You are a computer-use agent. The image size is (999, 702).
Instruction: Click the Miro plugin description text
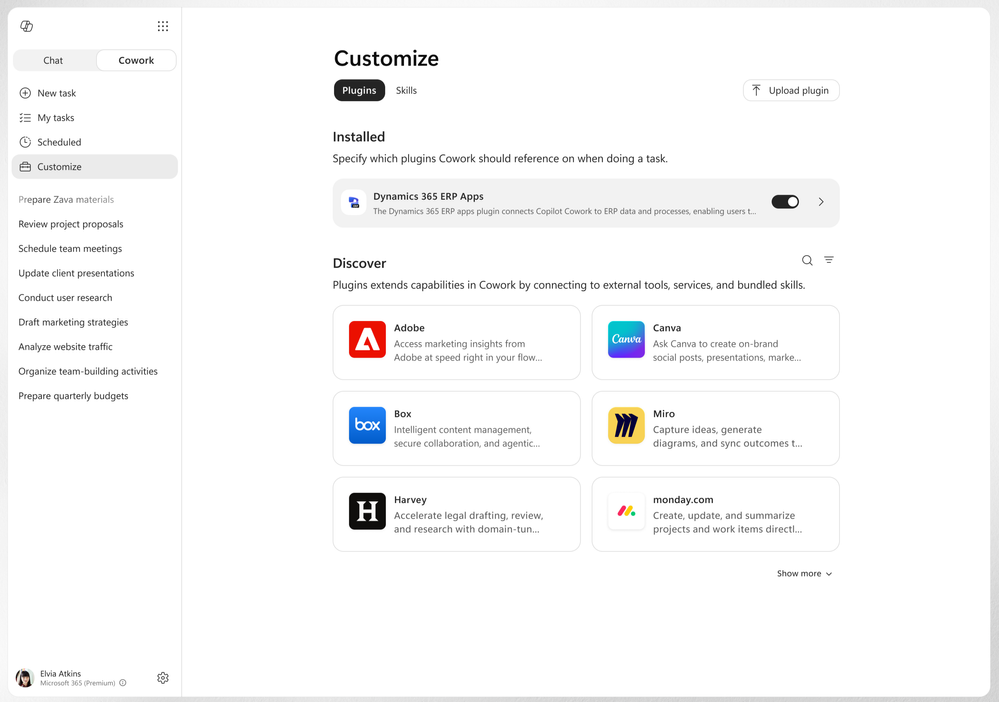728,436
